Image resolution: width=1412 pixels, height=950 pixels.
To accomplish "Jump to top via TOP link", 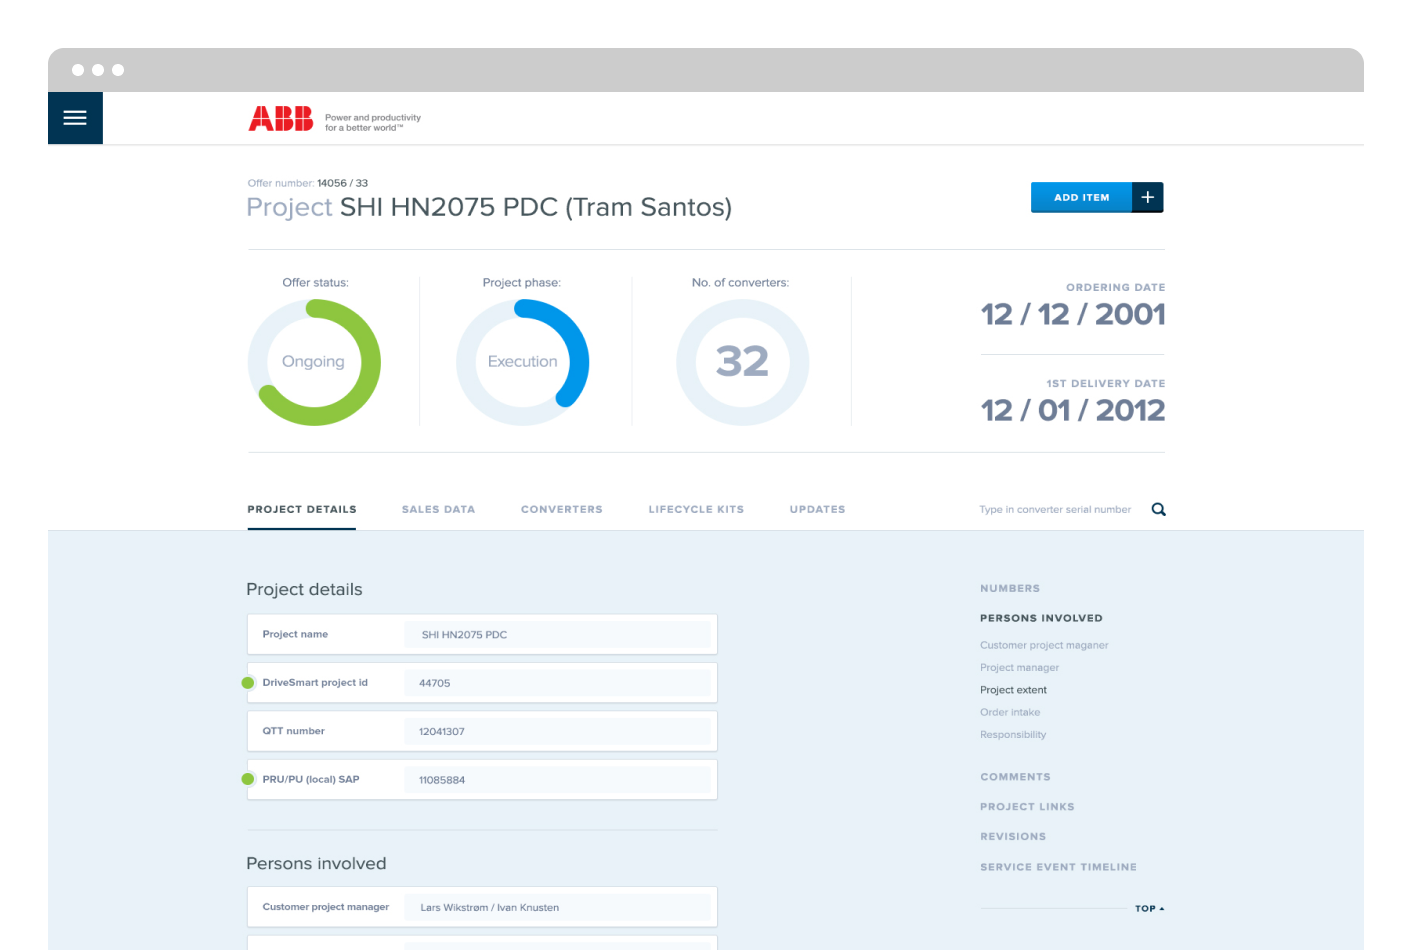I will click(1149, 909).
